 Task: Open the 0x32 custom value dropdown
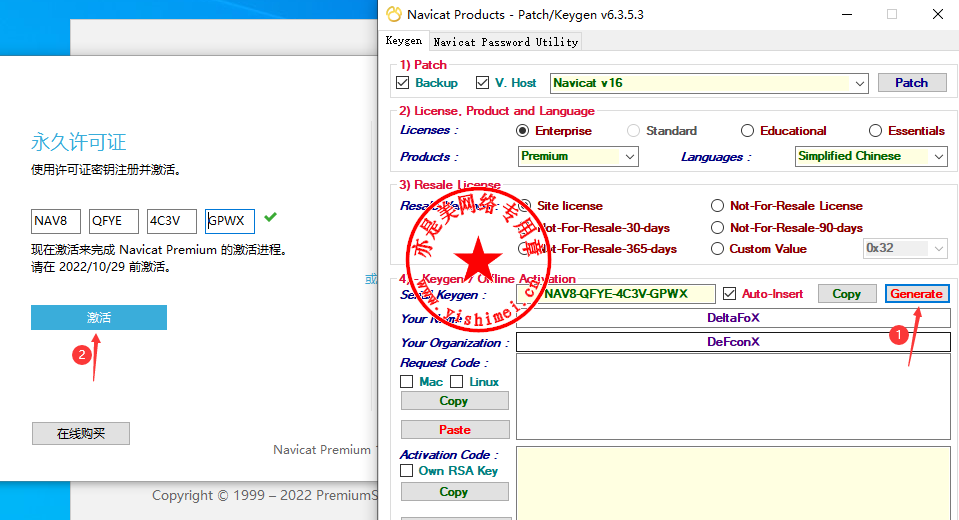pos(938,248)
